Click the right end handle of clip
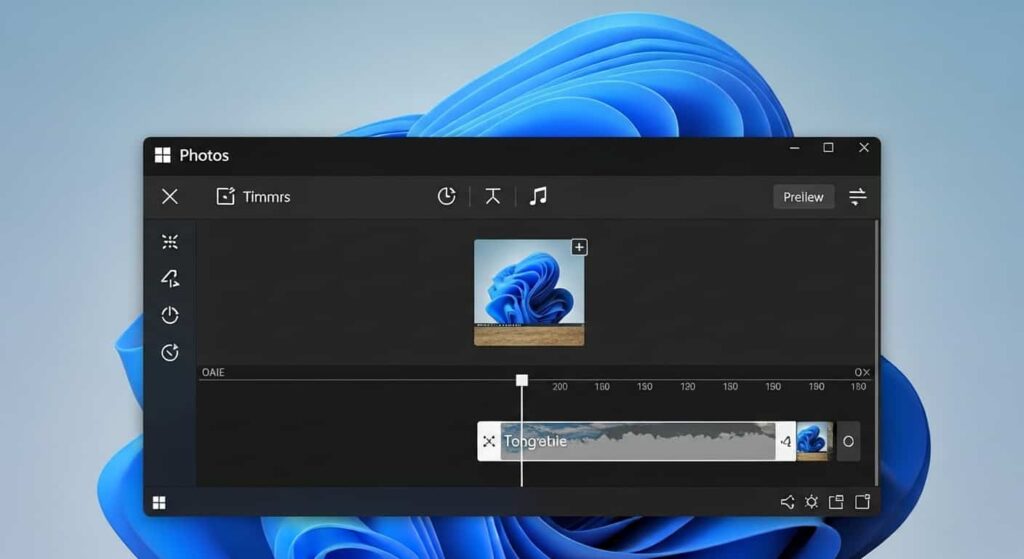 pyautogui.click(x=786, y=441)
